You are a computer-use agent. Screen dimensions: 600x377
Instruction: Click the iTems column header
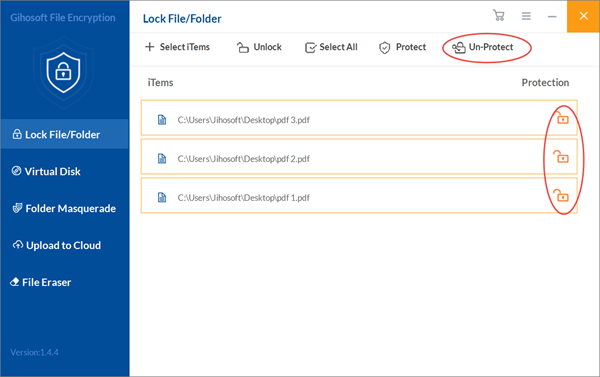(160, 83)
